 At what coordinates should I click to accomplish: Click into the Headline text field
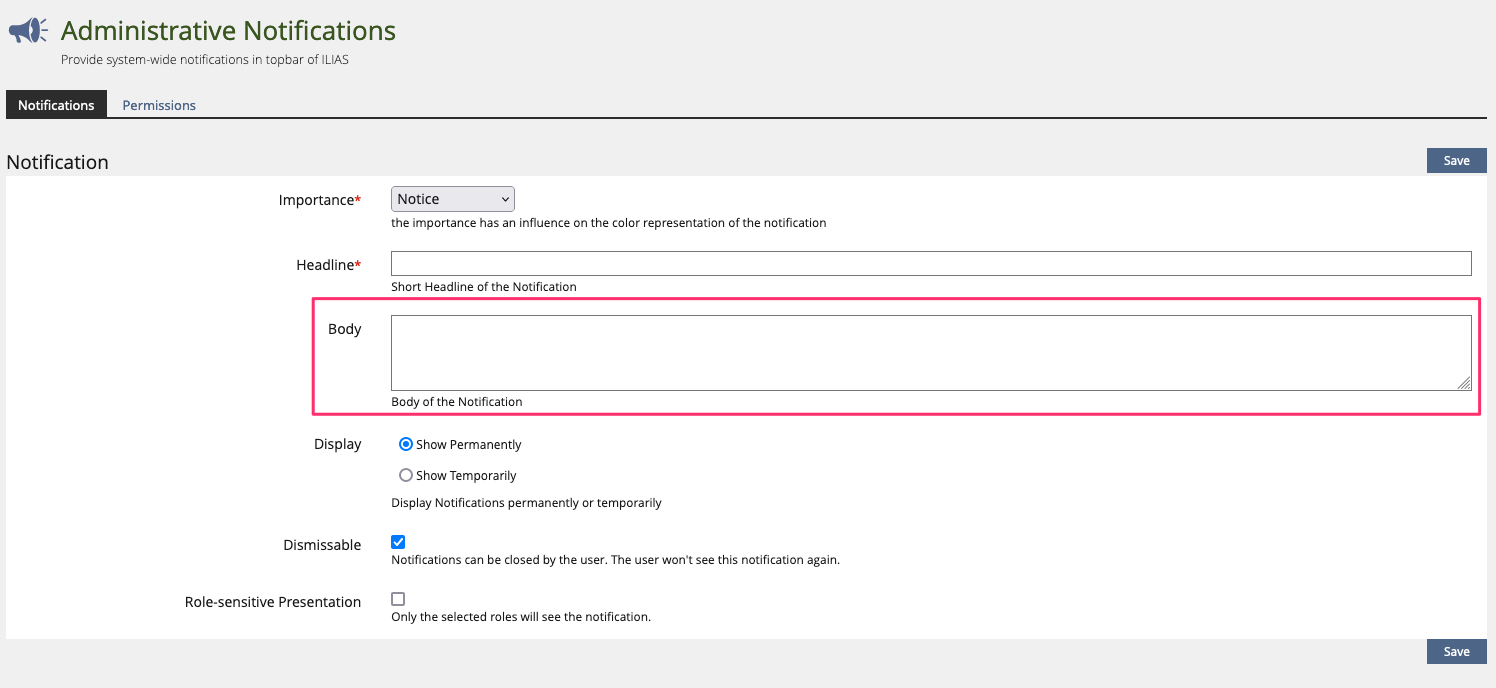(x=930, y=263)
